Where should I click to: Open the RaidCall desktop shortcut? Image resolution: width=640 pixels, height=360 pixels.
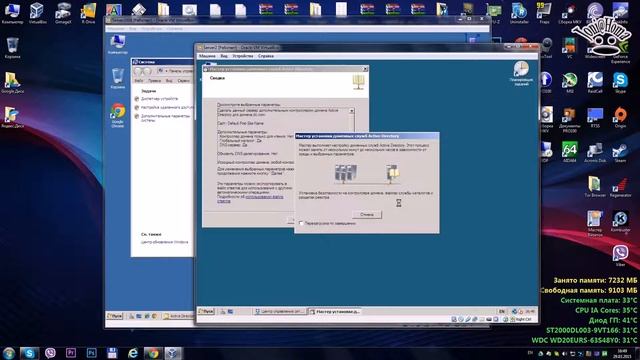tap(595, 82)
